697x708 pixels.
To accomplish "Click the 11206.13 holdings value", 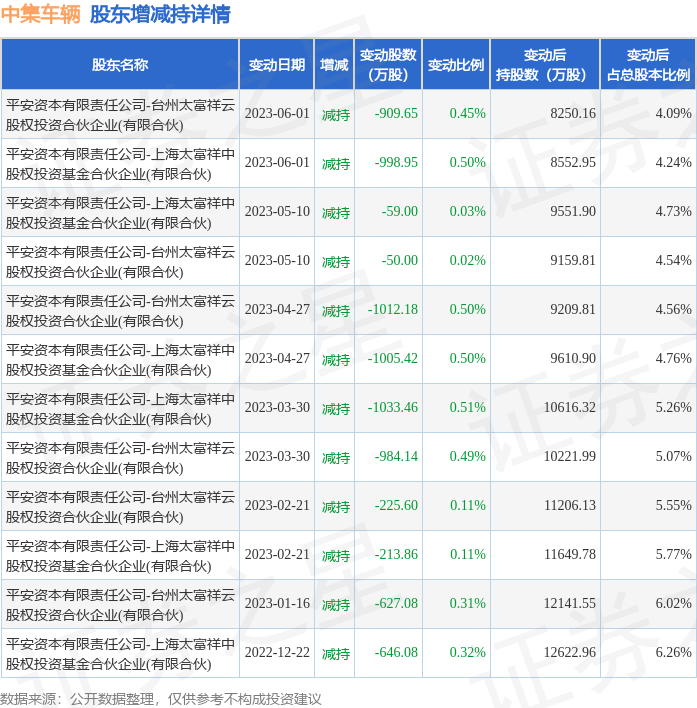I will pyautogui.click(x=570, y=505).
